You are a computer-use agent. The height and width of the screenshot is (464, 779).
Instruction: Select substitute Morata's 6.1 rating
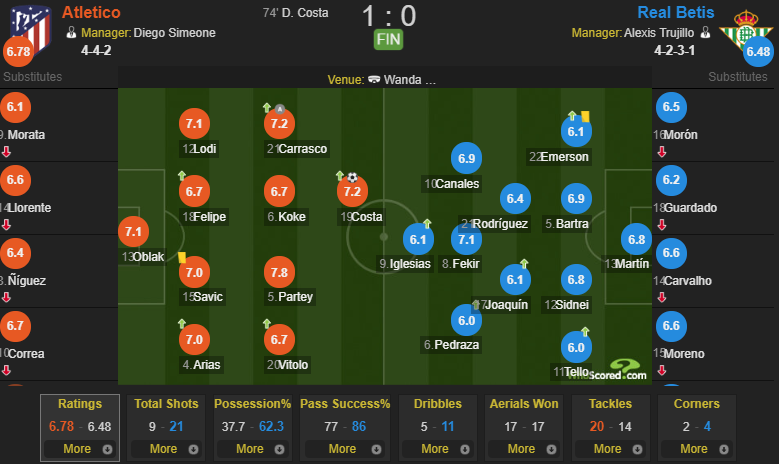(x=15, y=107)
